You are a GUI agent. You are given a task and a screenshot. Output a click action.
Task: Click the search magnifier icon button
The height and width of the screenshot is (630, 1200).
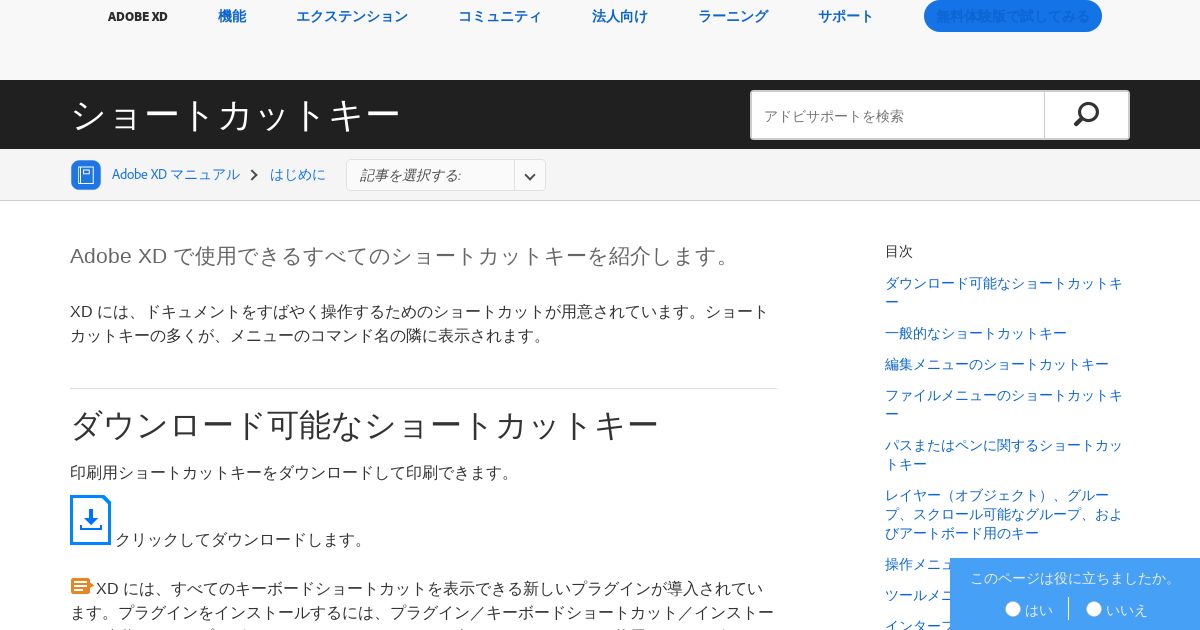[x=1086, y=115]
